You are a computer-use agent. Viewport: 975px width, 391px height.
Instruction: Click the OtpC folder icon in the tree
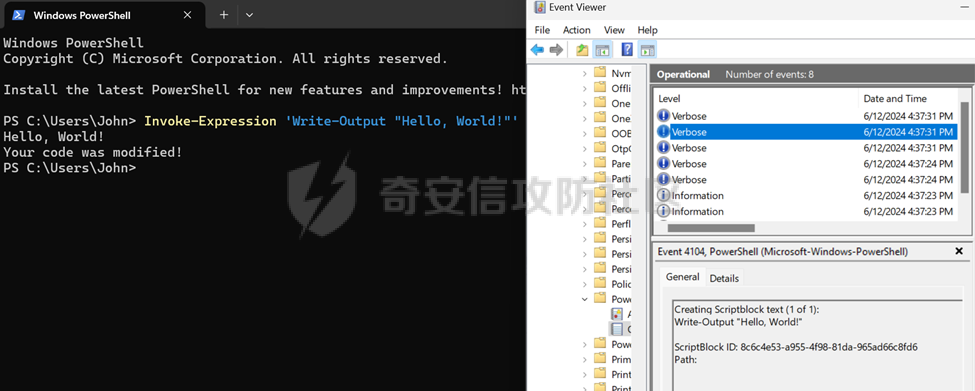click(x=600, y=148)
